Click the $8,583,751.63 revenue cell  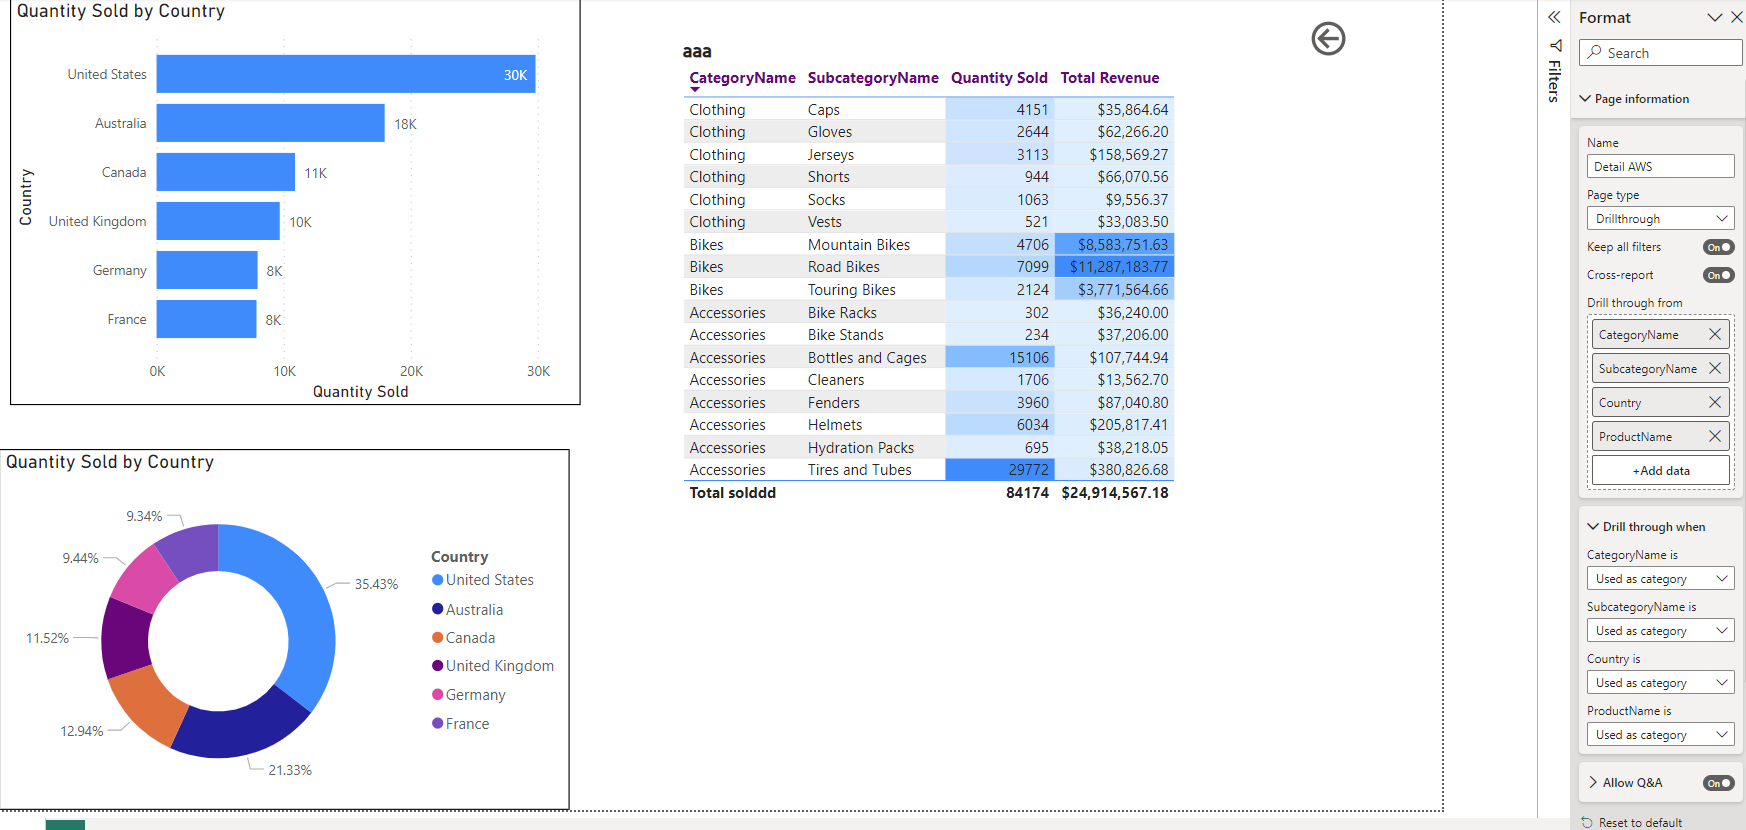(x=1113, y=245)
